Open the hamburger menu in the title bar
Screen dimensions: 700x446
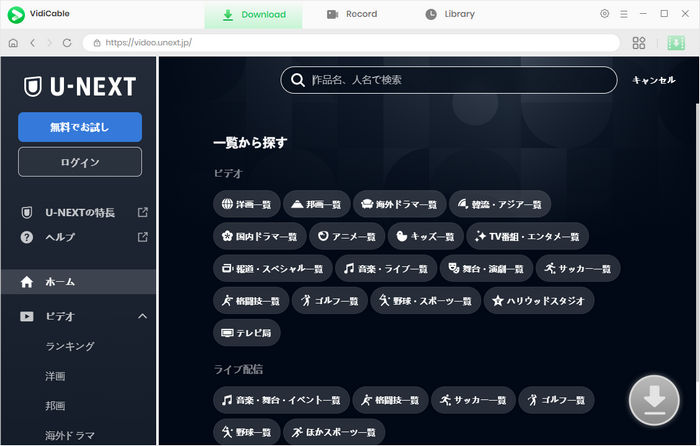[624, 14]
